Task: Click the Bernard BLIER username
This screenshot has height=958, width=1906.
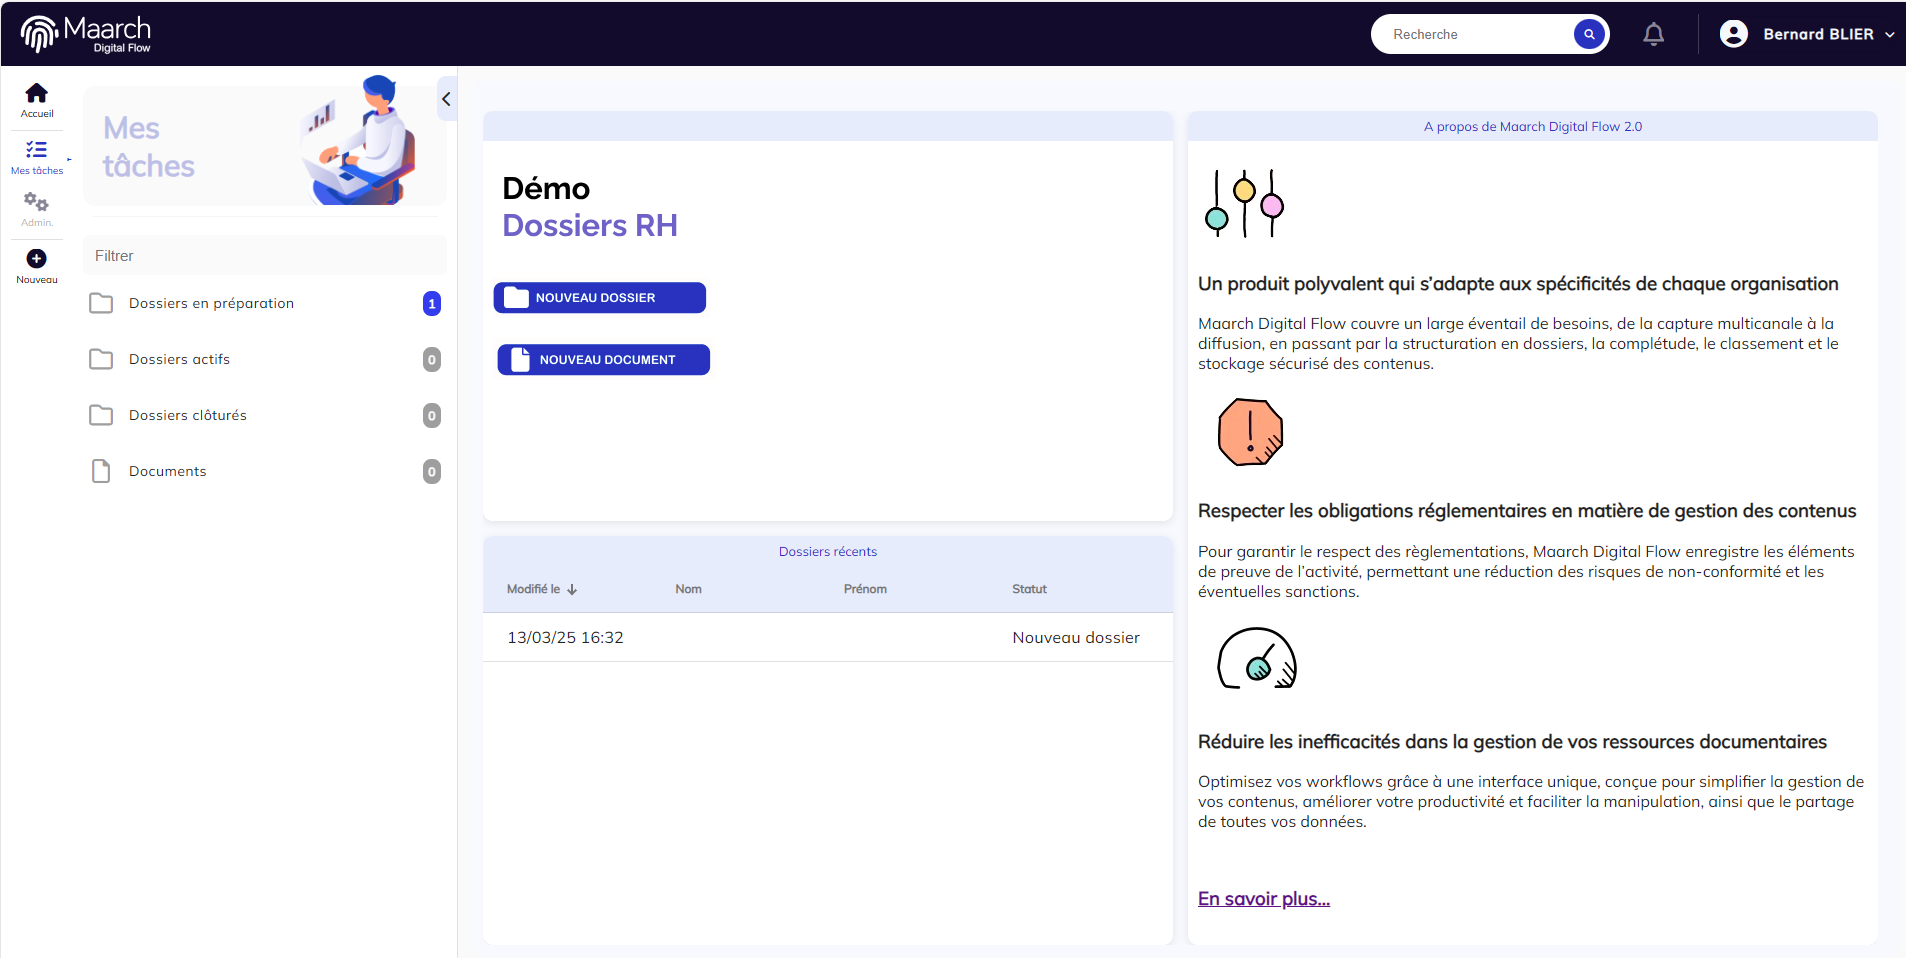Action: coord(1818,34)
